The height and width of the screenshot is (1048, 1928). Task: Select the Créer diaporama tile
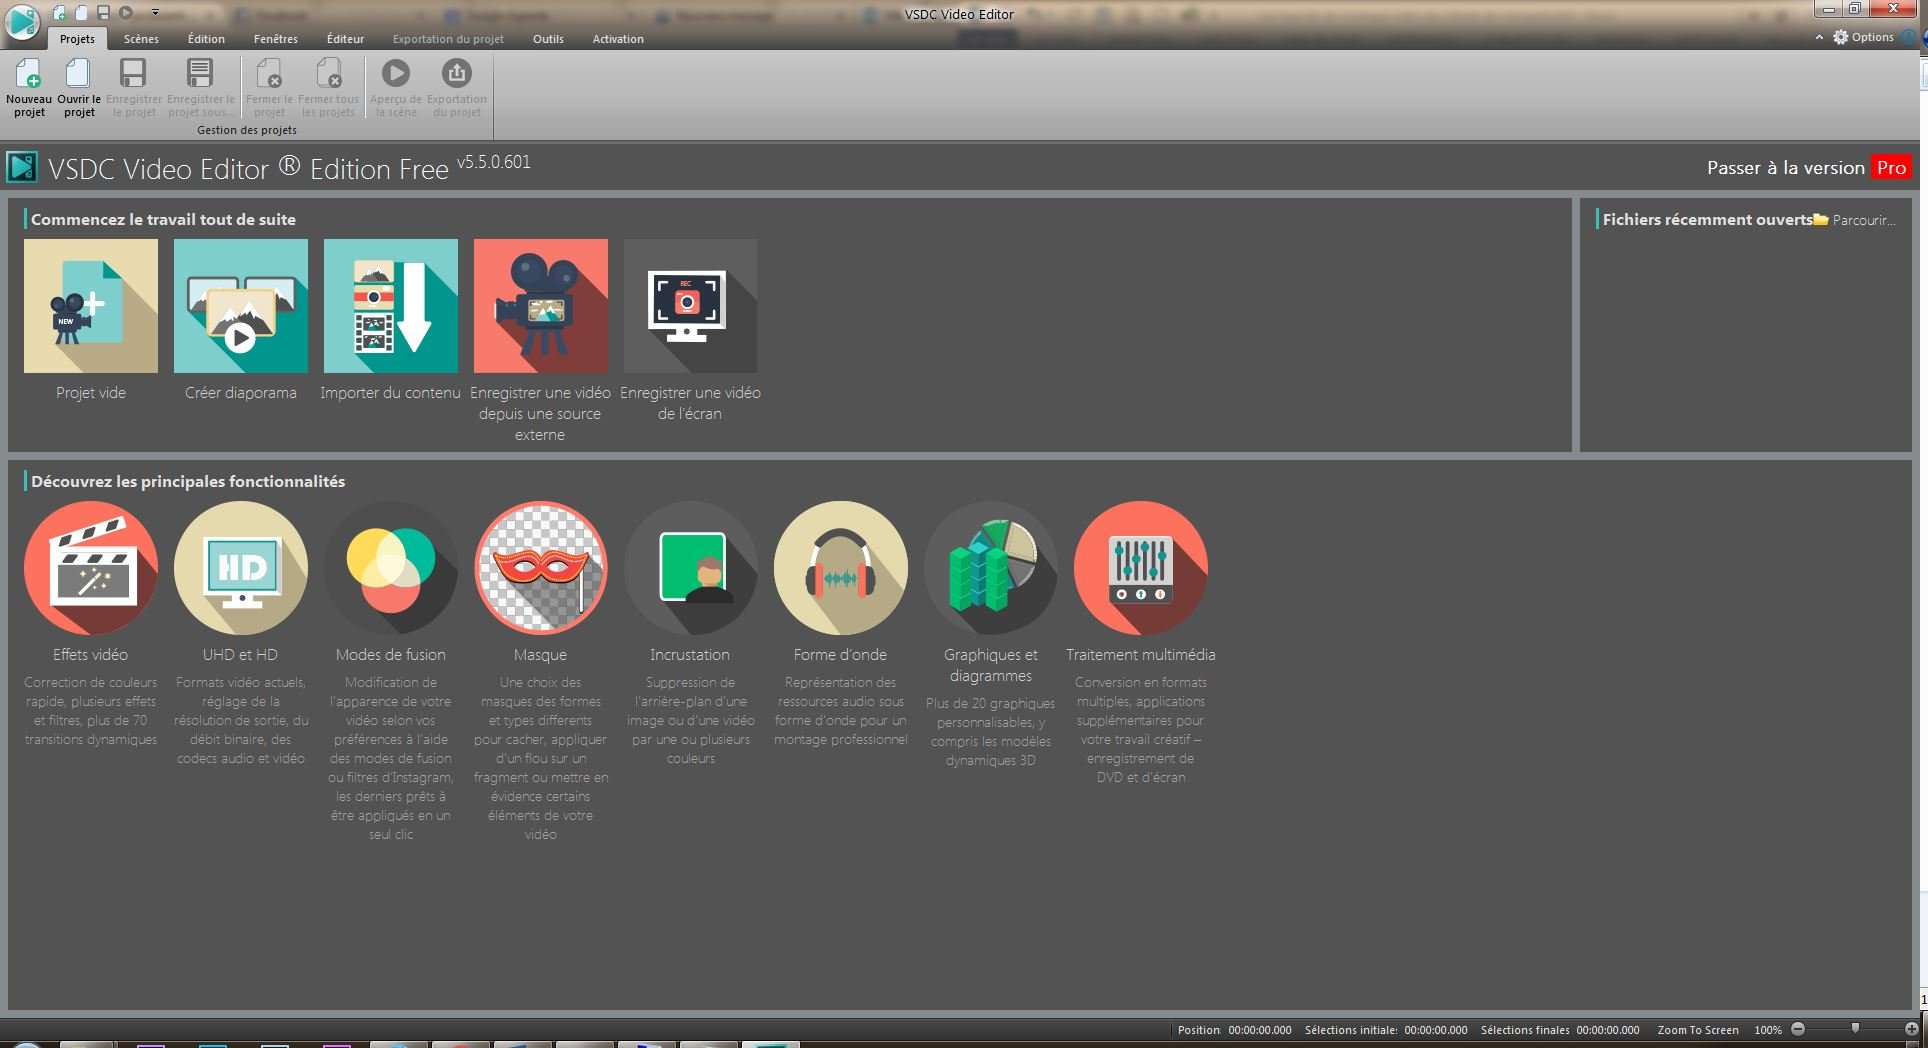point(241,306)
